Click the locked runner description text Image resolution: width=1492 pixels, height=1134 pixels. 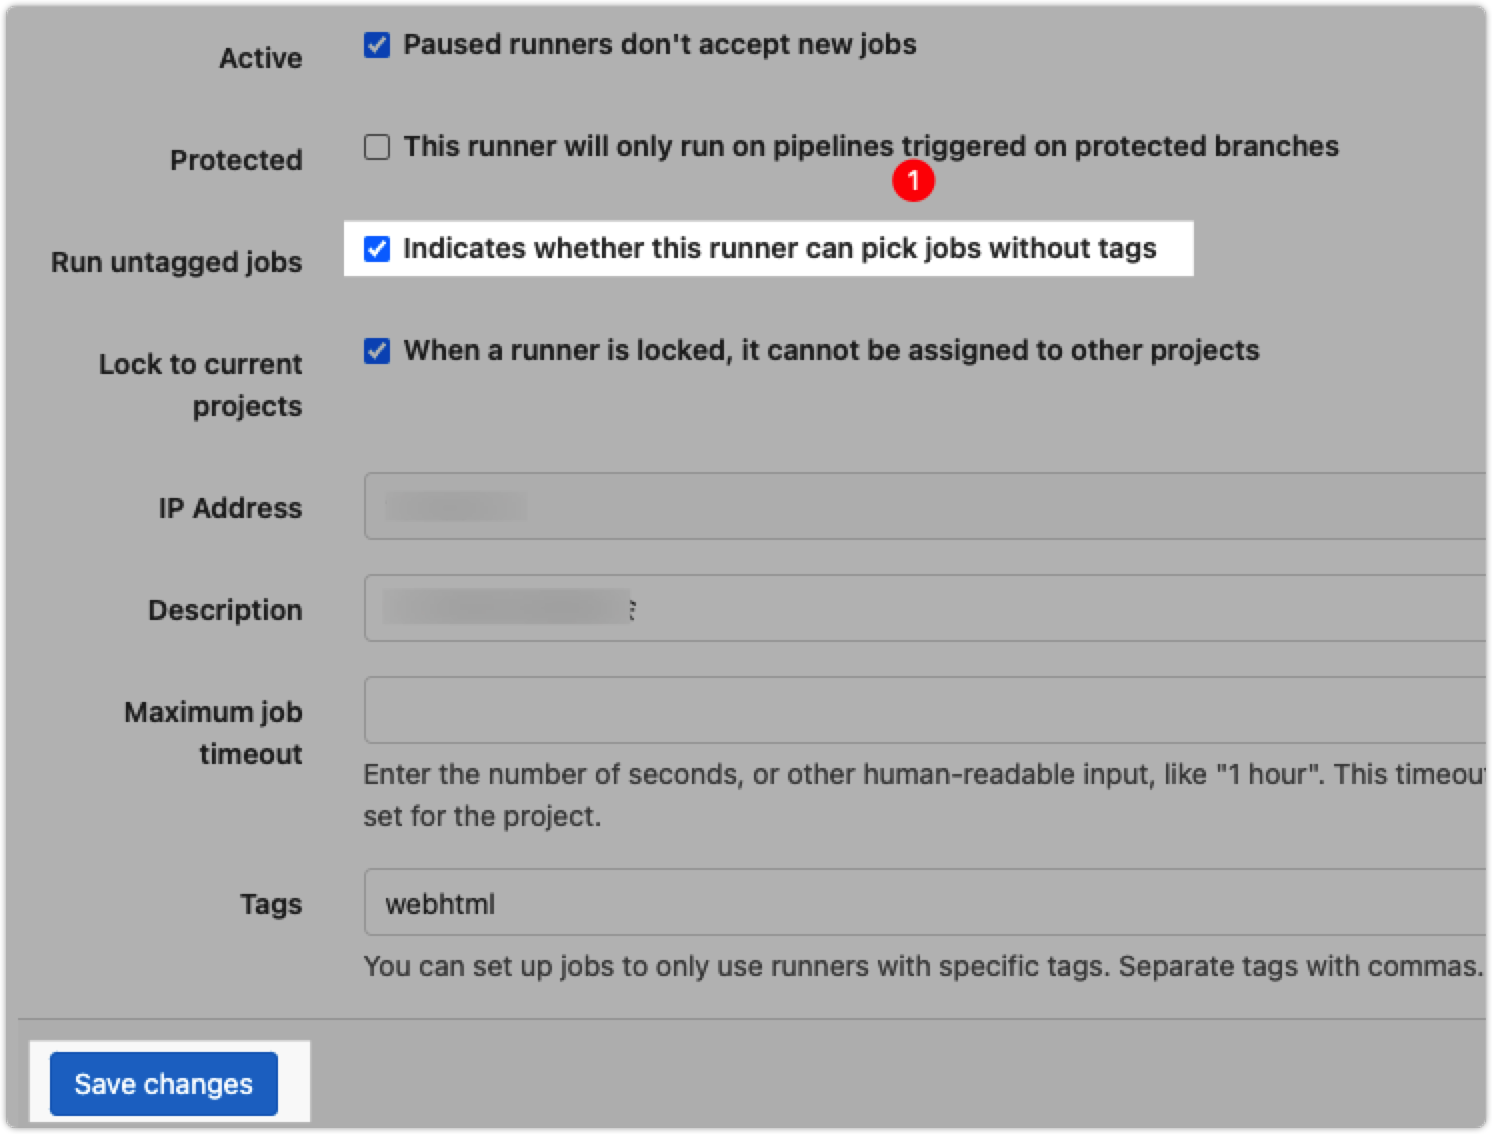pyautogui.click(x=830, y=350)
